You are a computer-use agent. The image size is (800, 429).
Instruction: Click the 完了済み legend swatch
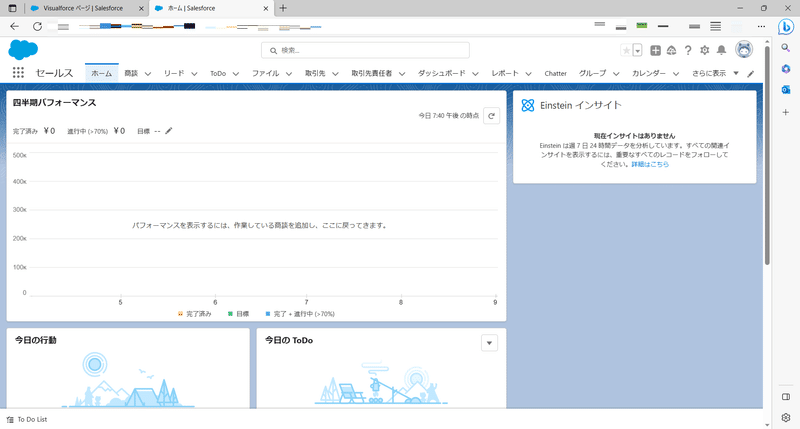[x=180, y=314]
